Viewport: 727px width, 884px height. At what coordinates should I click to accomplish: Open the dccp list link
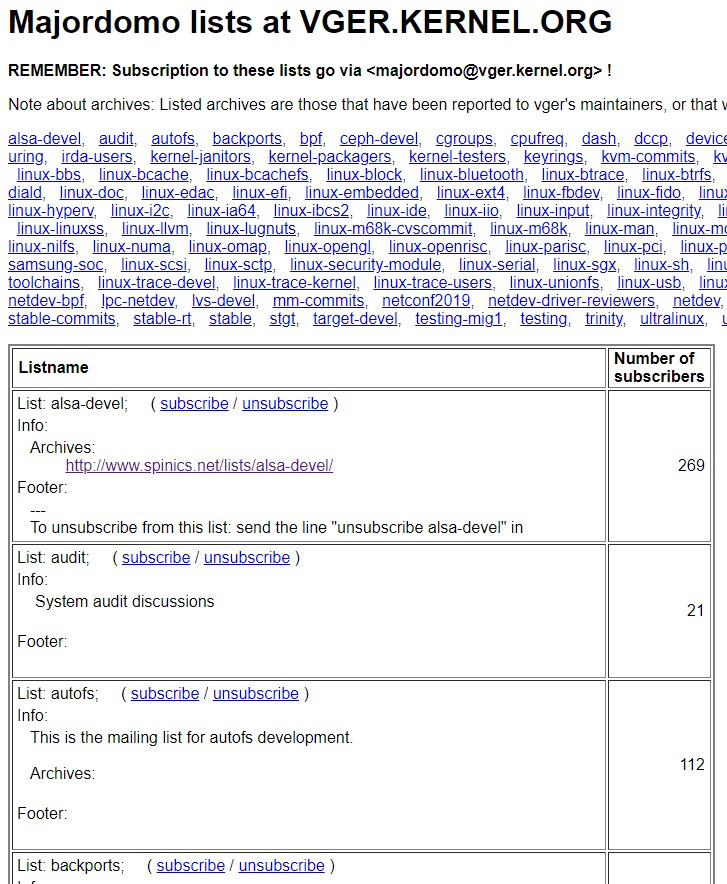[x=650, y=139]
